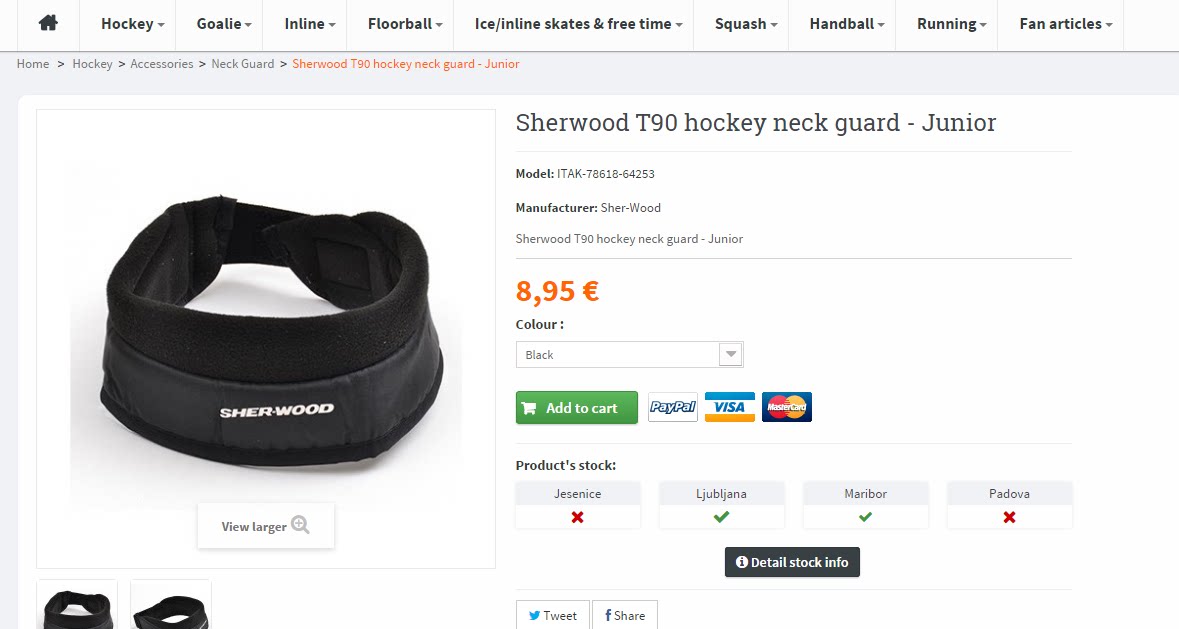Open Ice/inline skates & free time menu
Screen dimensions: 1179x629
coord(578,24)
